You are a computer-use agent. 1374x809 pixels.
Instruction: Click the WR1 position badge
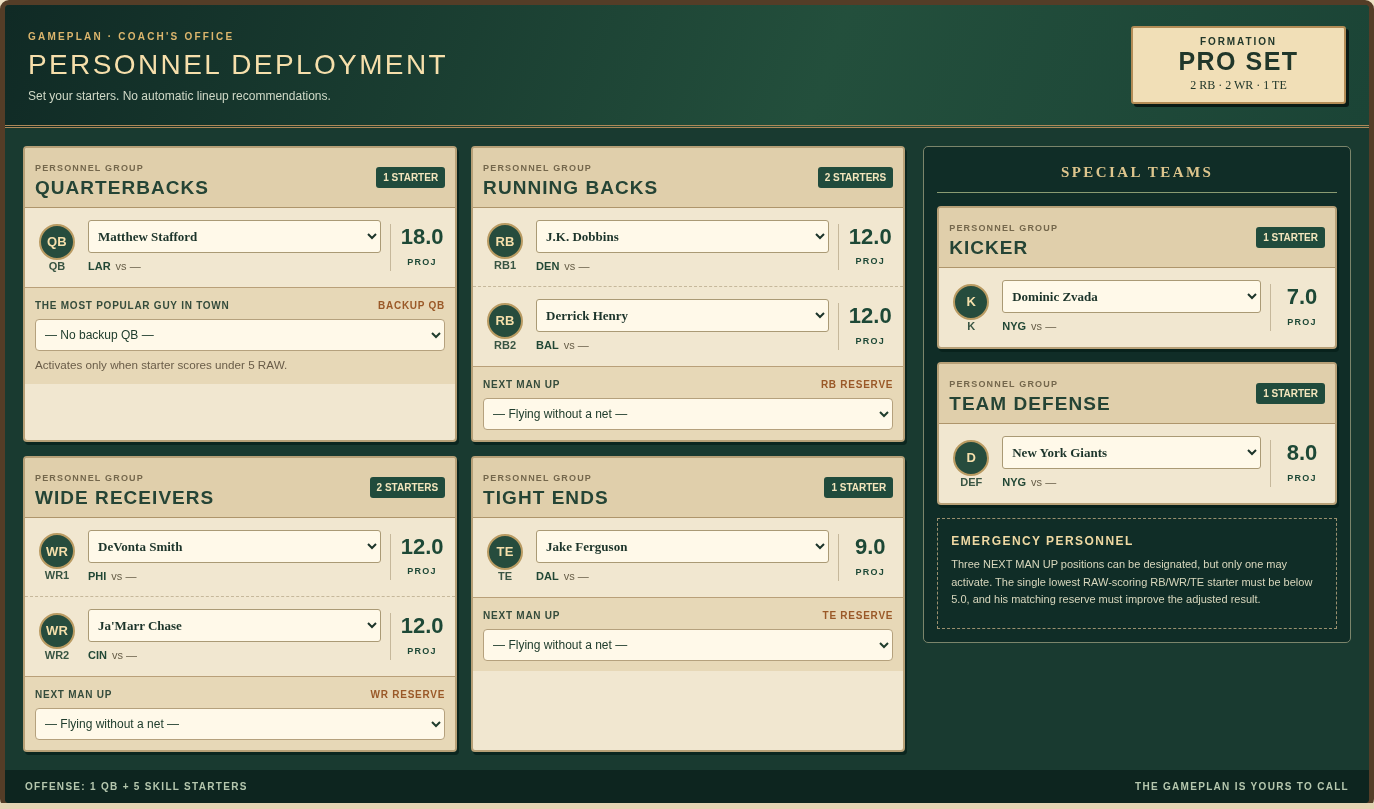coord(57,551)
